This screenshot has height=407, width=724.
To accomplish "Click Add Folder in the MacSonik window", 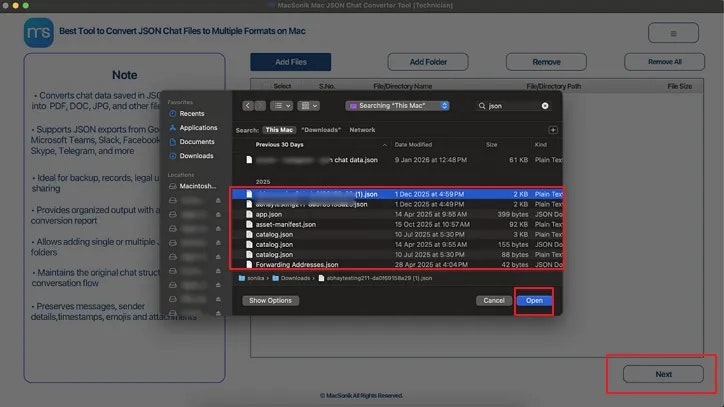I will (x=428, y=62).
